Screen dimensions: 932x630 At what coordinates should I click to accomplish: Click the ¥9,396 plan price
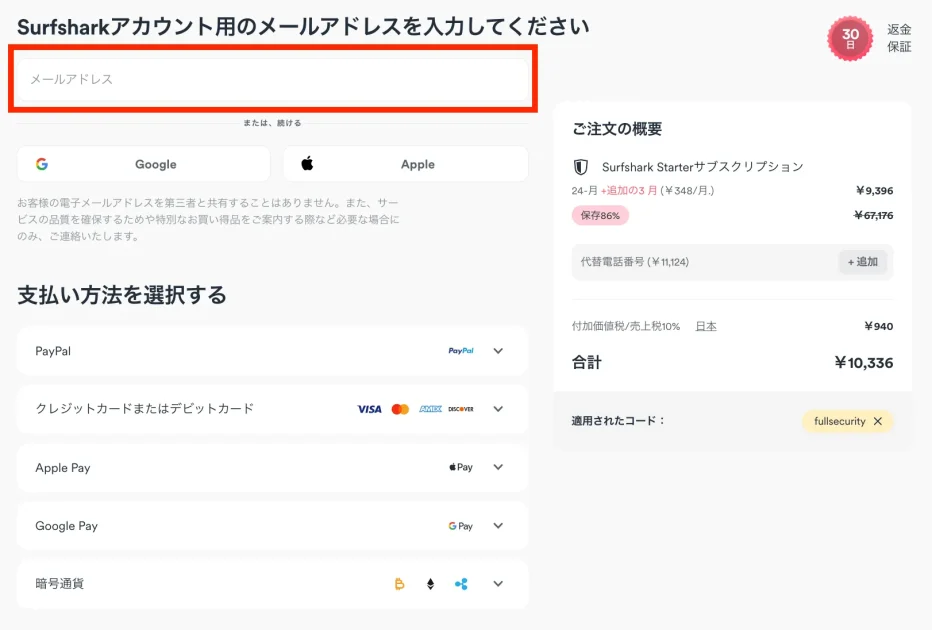click(x=874, y=191)
